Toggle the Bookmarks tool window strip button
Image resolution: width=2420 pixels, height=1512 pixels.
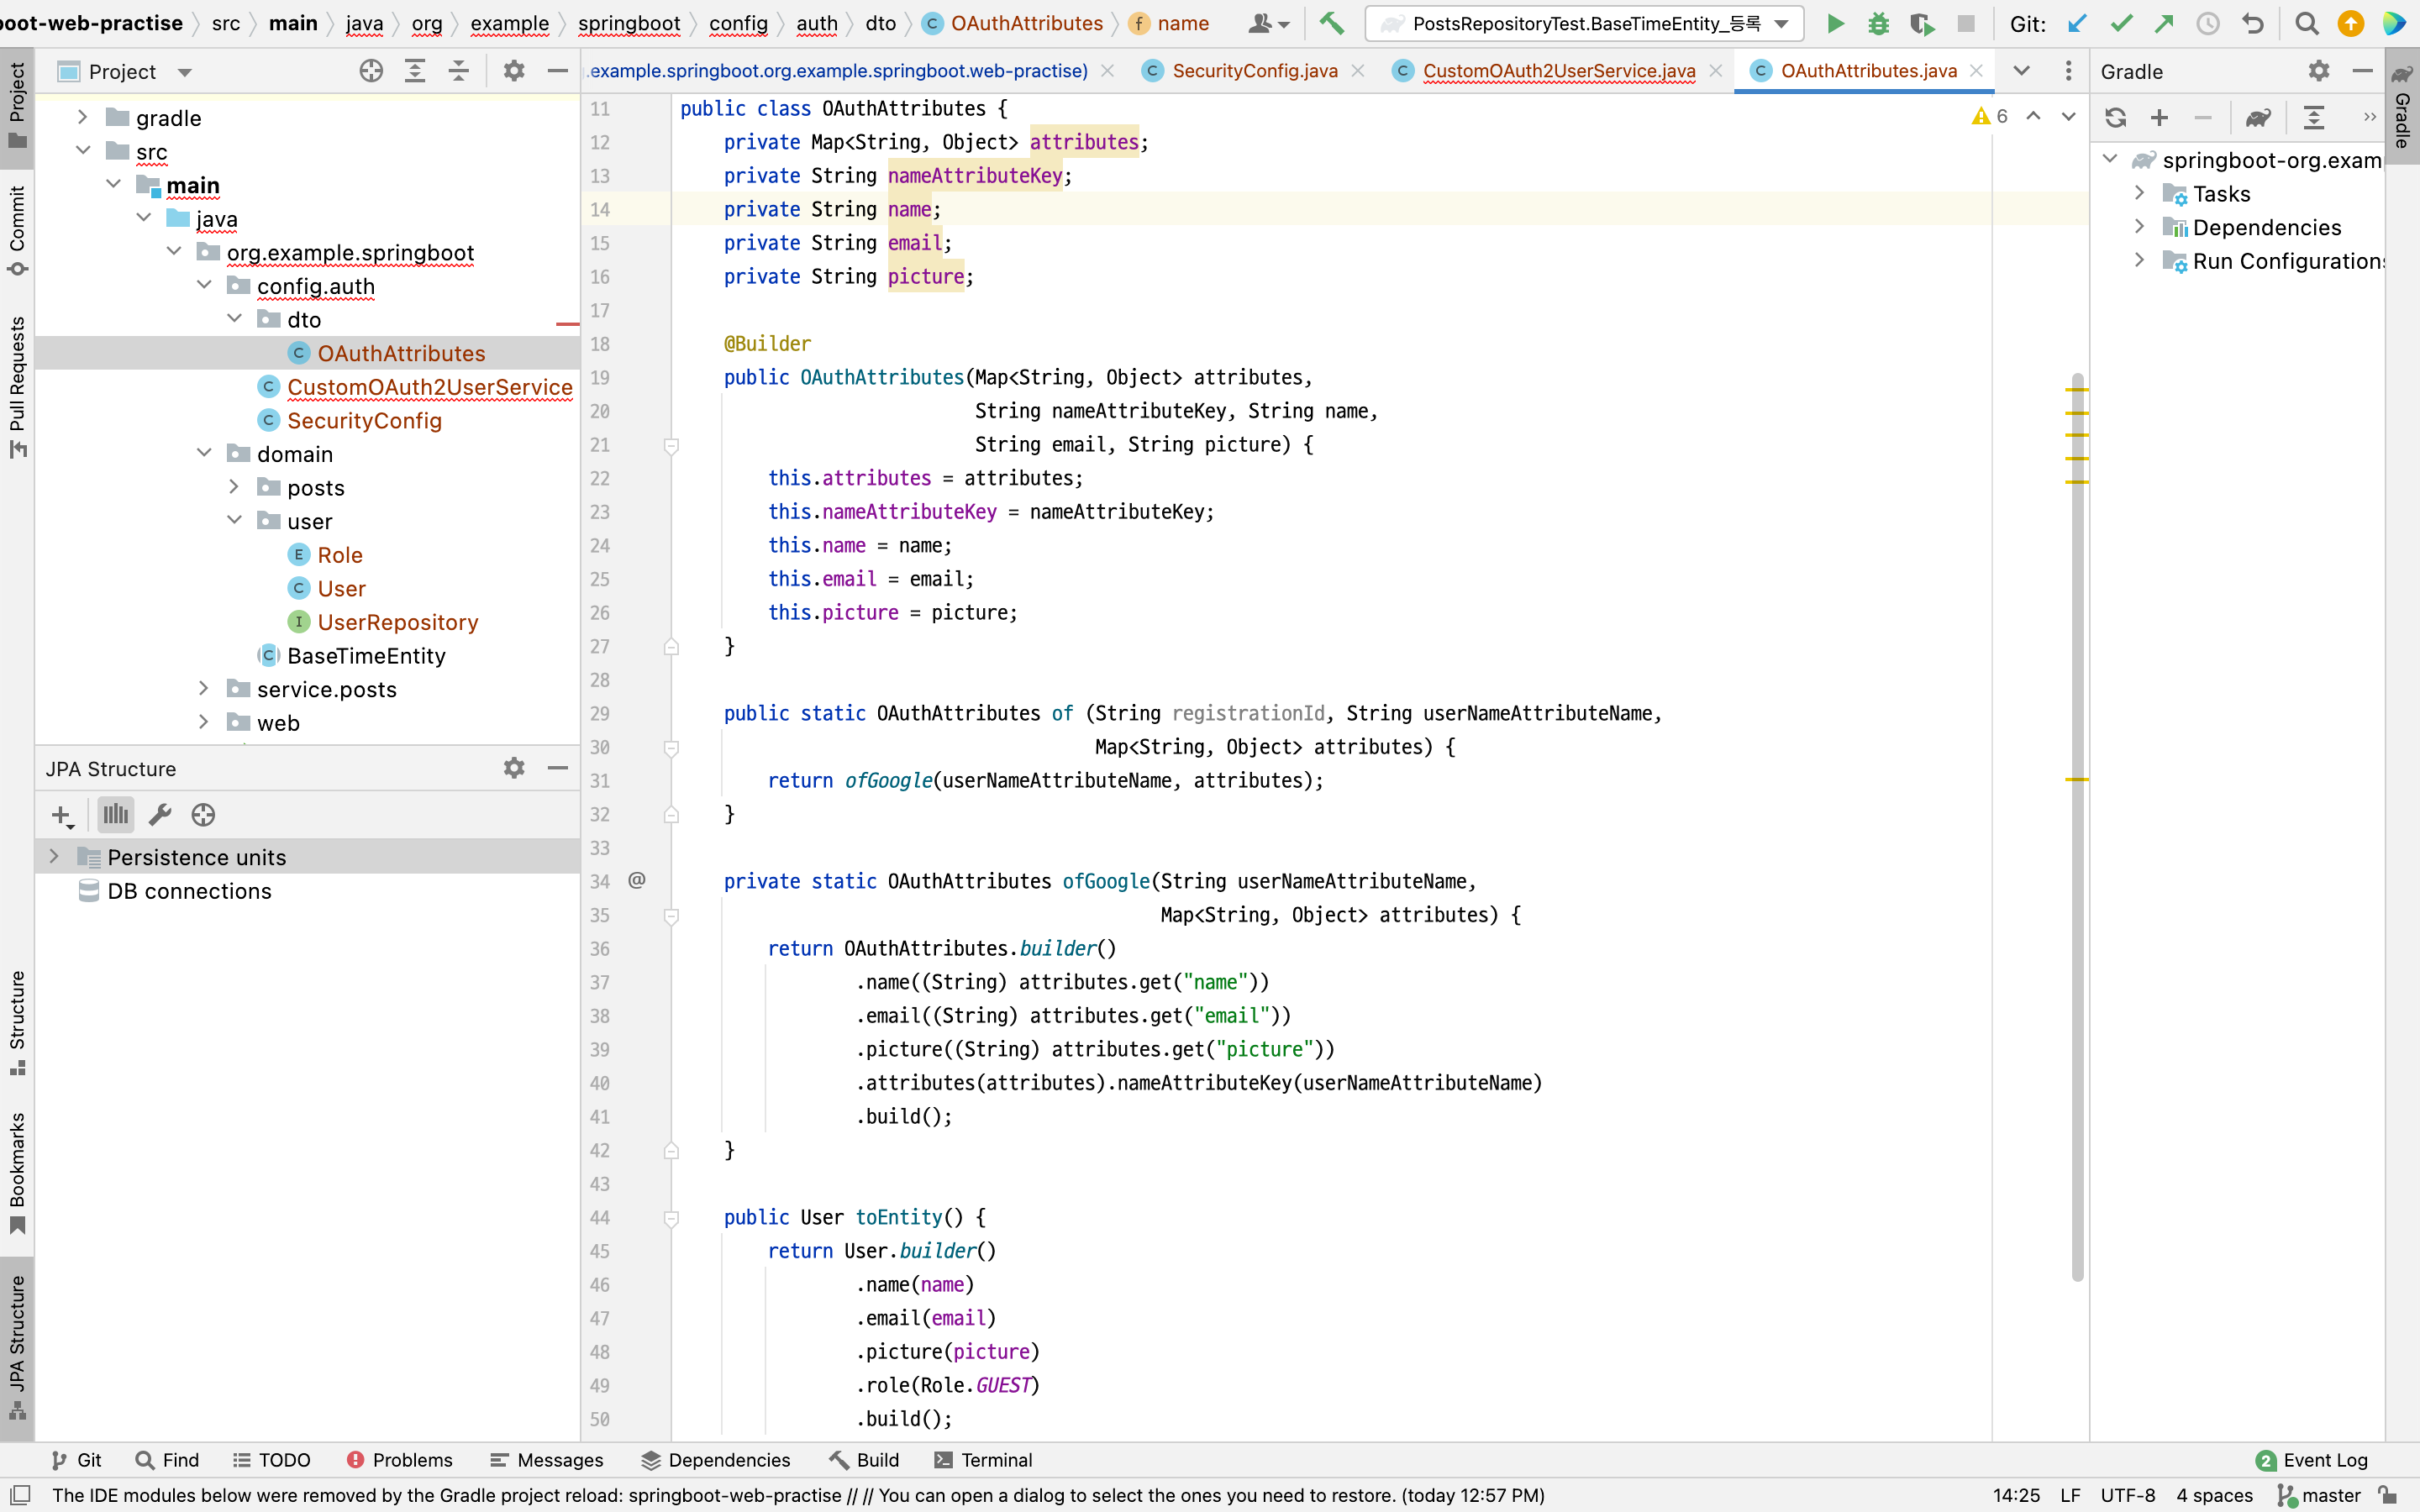[x=17, y=1172]
